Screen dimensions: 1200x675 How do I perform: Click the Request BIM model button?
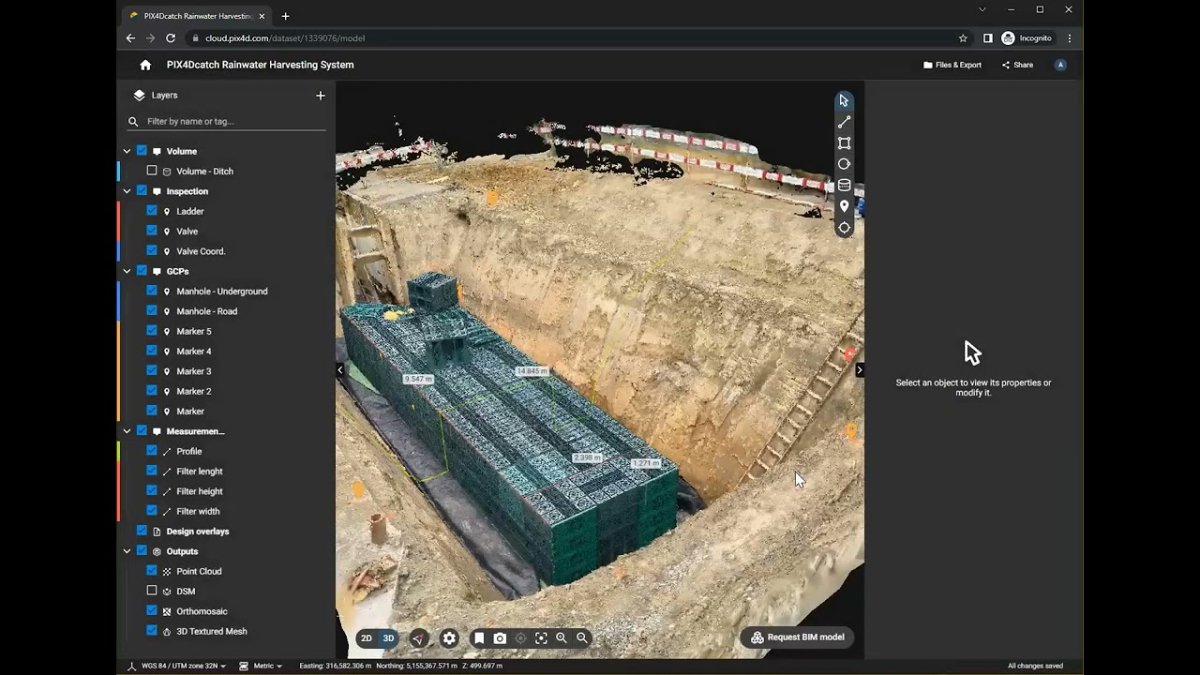[x=797, y=637]
